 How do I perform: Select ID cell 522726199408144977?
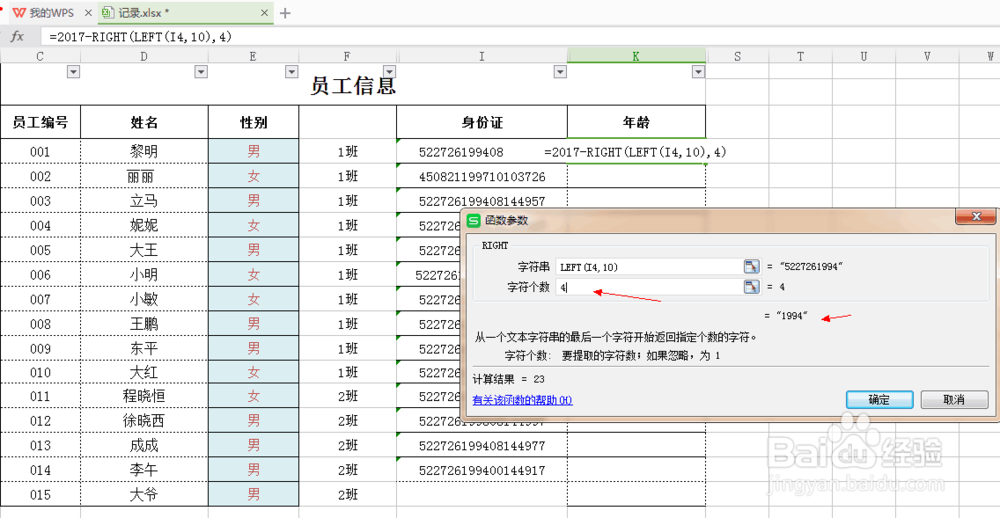(482, 445)
